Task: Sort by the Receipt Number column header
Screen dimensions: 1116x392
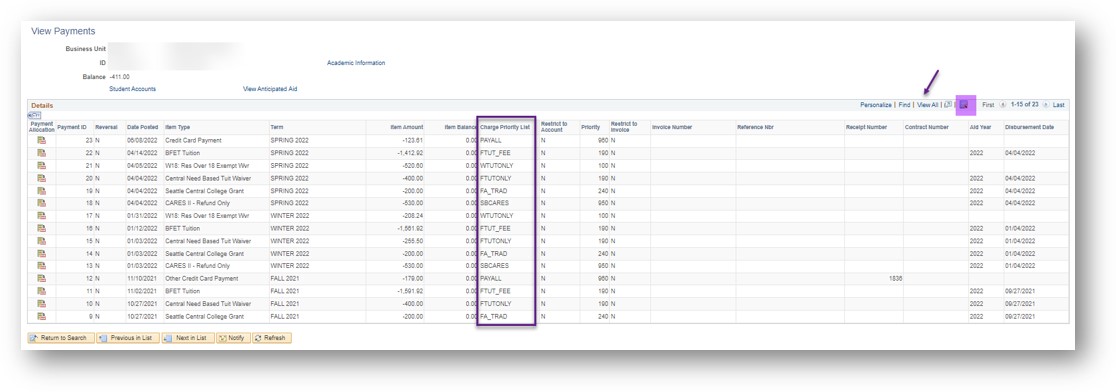Action: click(x=865, y=127)
